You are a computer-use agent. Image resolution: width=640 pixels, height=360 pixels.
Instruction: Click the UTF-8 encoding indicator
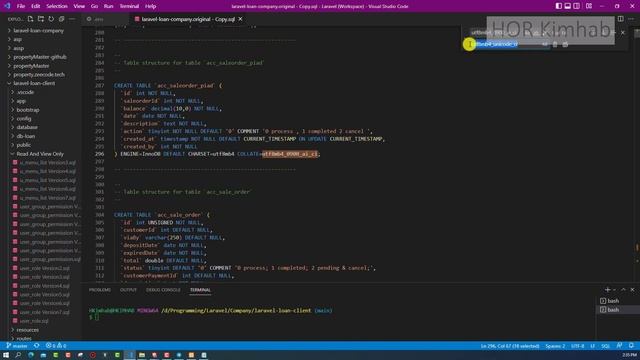(x=578, y=346)
